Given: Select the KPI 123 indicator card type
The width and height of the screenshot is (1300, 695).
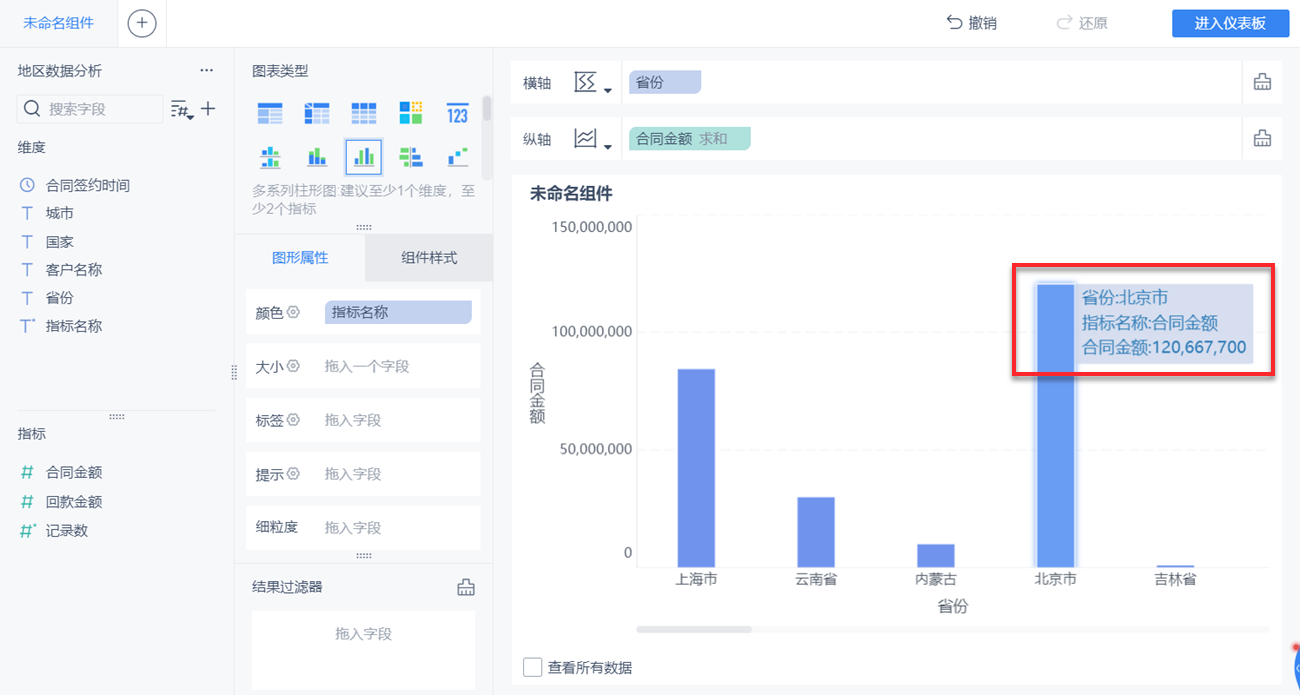Looking at the screenshot, I should pos(458,113).
